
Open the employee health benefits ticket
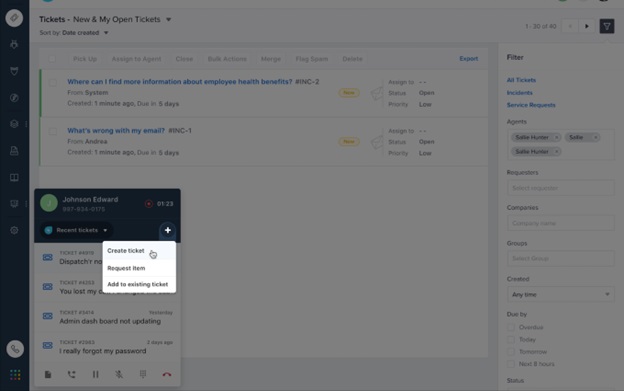[x=179, y=82]
